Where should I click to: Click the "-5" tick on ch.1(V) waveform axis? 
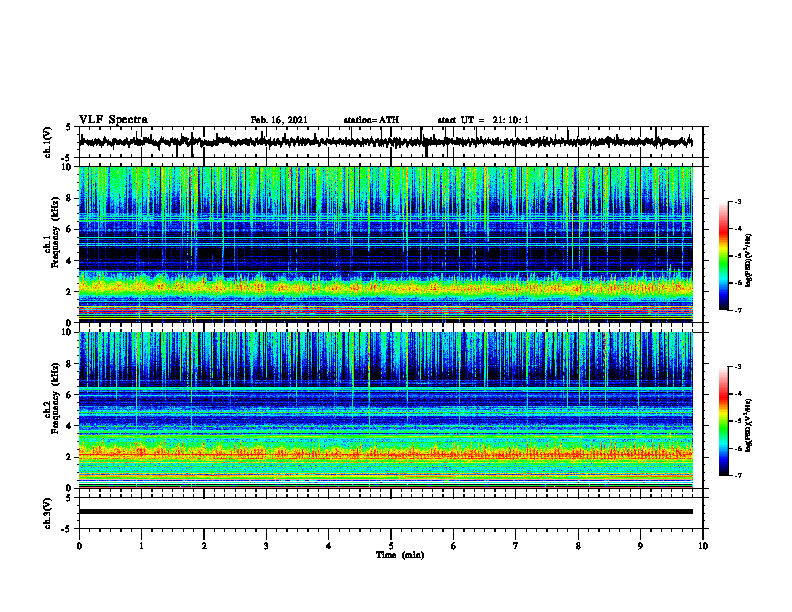tap(67, 158)
